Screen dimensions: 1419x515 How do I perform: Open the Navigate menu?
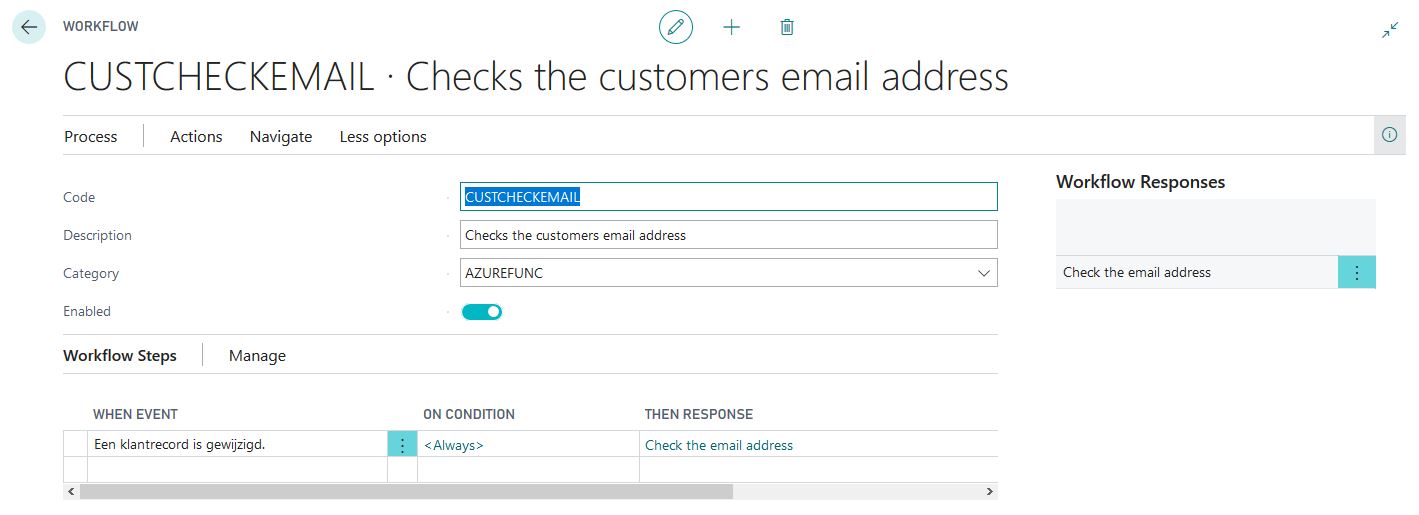tap(281, 137)
